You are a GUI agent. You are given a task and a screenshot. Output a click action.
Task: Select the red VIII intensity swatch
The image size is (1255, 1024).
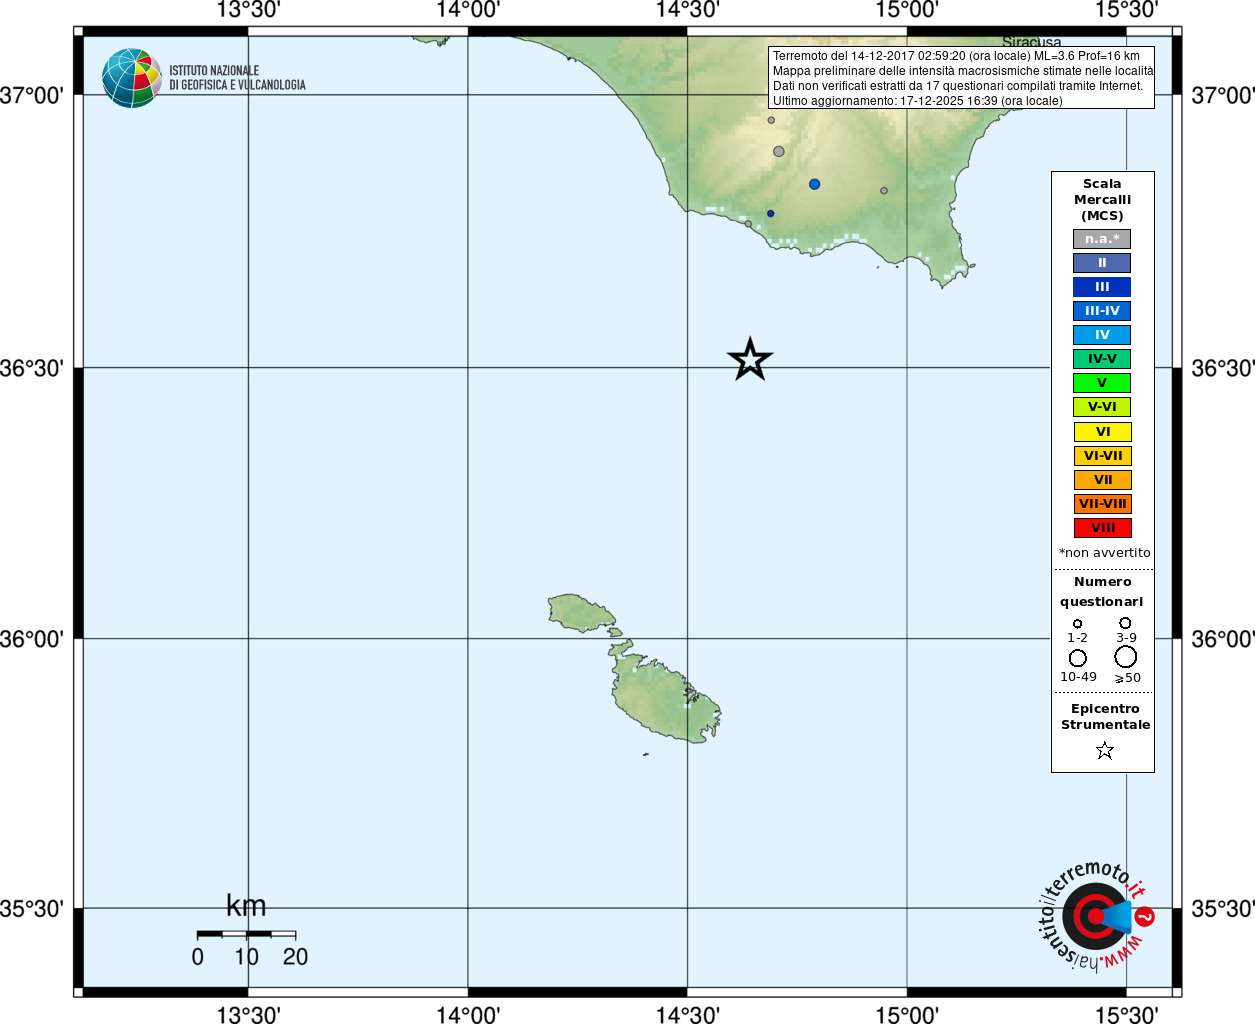point(1102,528)
